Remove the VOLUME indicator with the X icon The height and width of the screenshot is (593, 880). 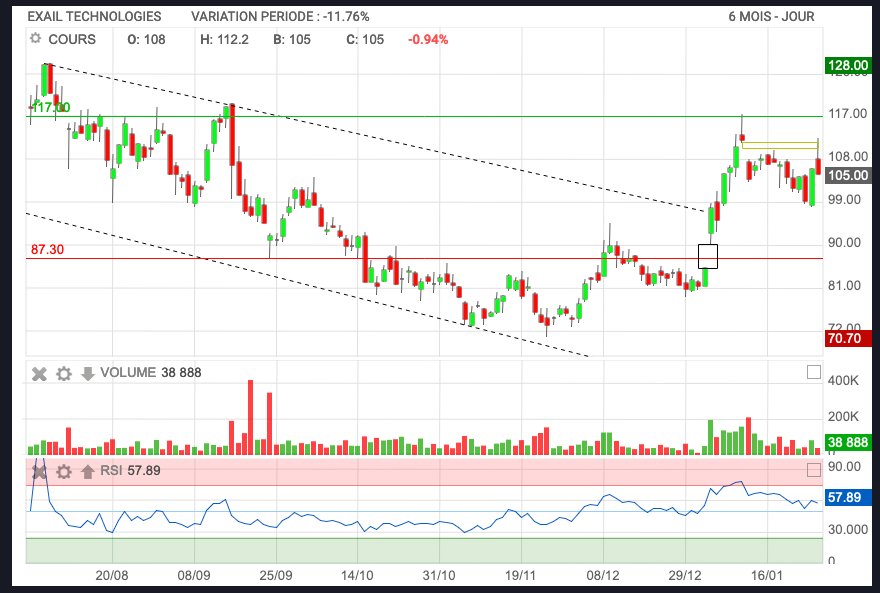pos(40,373)
